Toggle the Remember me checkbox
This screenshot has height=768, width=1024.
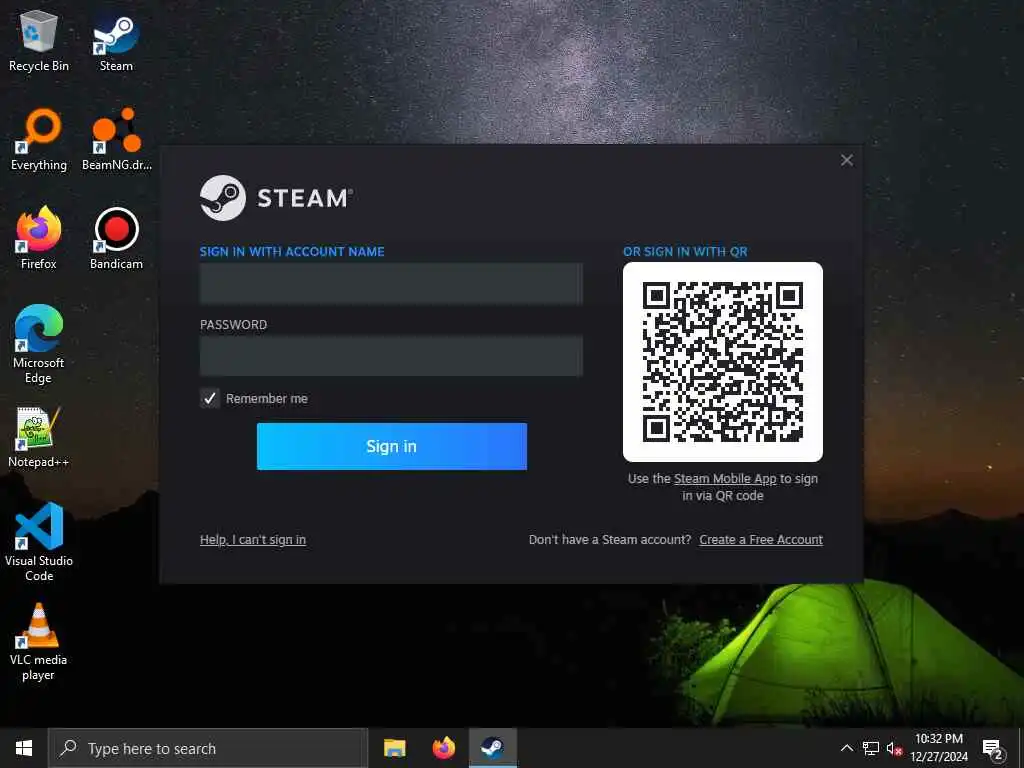pos(210,398)
